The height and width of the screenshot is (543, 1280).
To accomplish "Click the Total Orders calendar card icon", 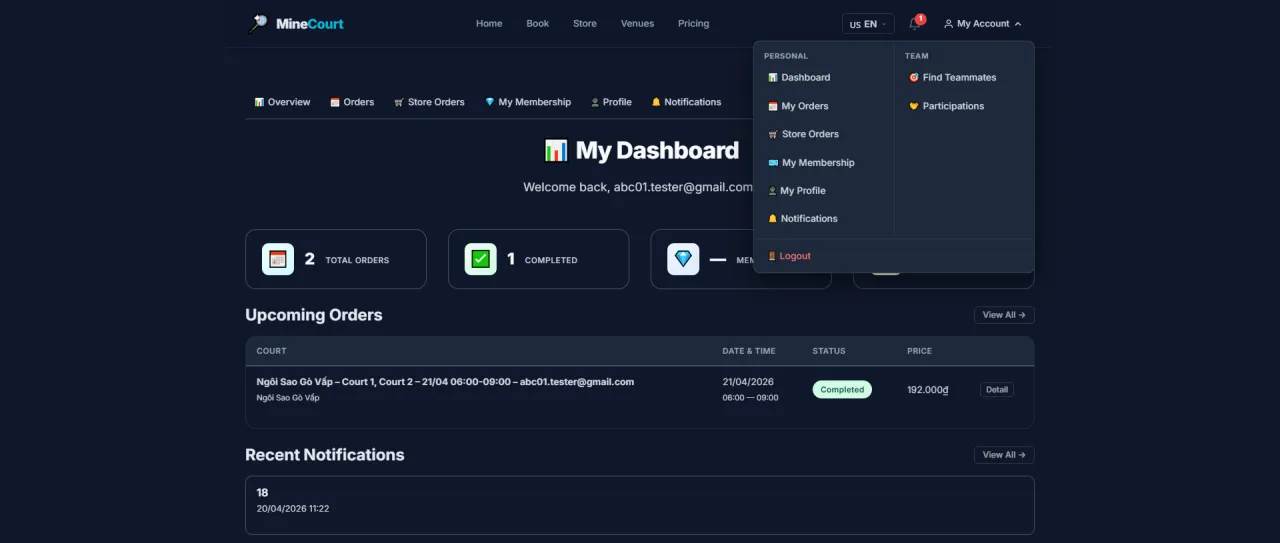I will point(278,259).
